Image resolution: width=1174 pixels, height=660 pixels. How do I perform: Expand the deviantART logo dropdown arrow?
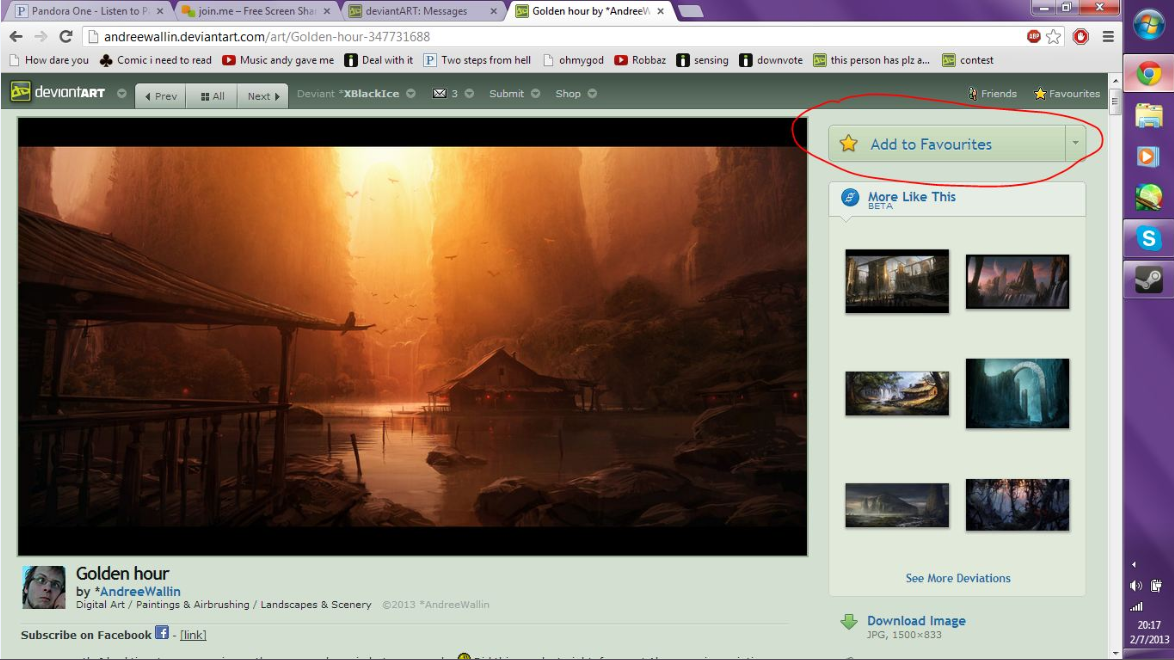point(121,94)
